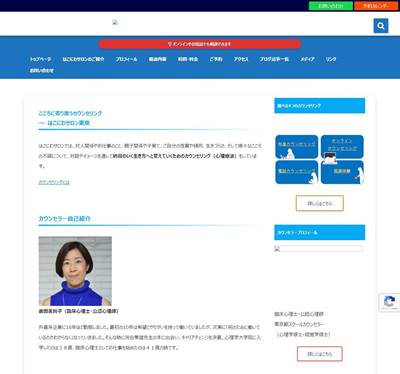Click the orange 予約カレンダー header button
This screenshot has height=374, width=400.
[x=376, y=6]
